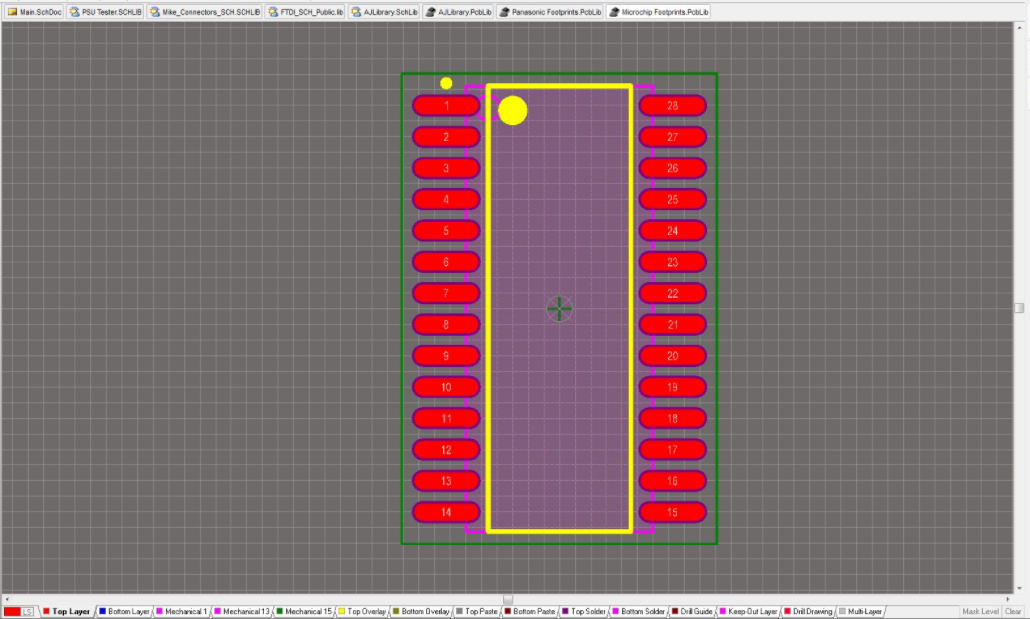The width and height of the screenshot is (1030, 619).
Task: Select the Mechanical 15 layer tab
Action: point(303,611)
